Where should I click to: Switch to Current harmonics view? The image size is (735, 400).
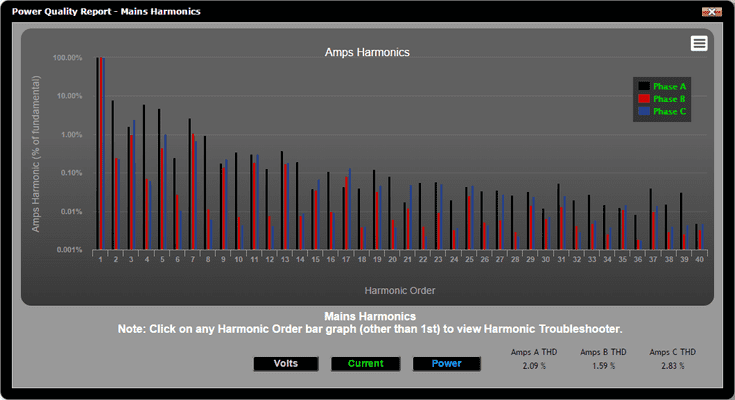click(366, 364)
